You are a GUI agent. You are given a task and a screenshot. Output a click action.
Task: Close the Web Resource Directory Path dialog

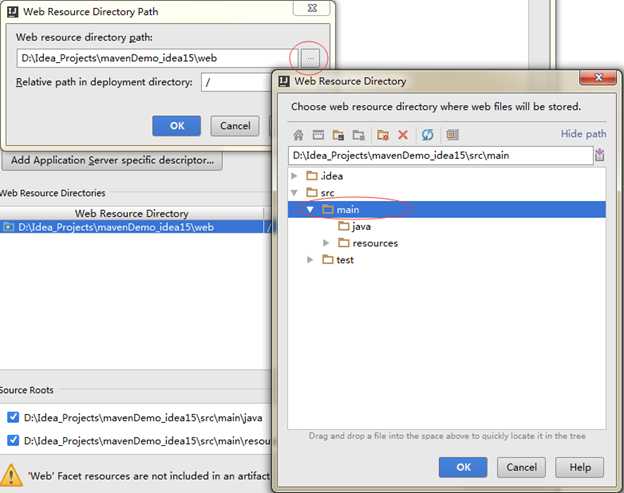click(x=312, y=8)
